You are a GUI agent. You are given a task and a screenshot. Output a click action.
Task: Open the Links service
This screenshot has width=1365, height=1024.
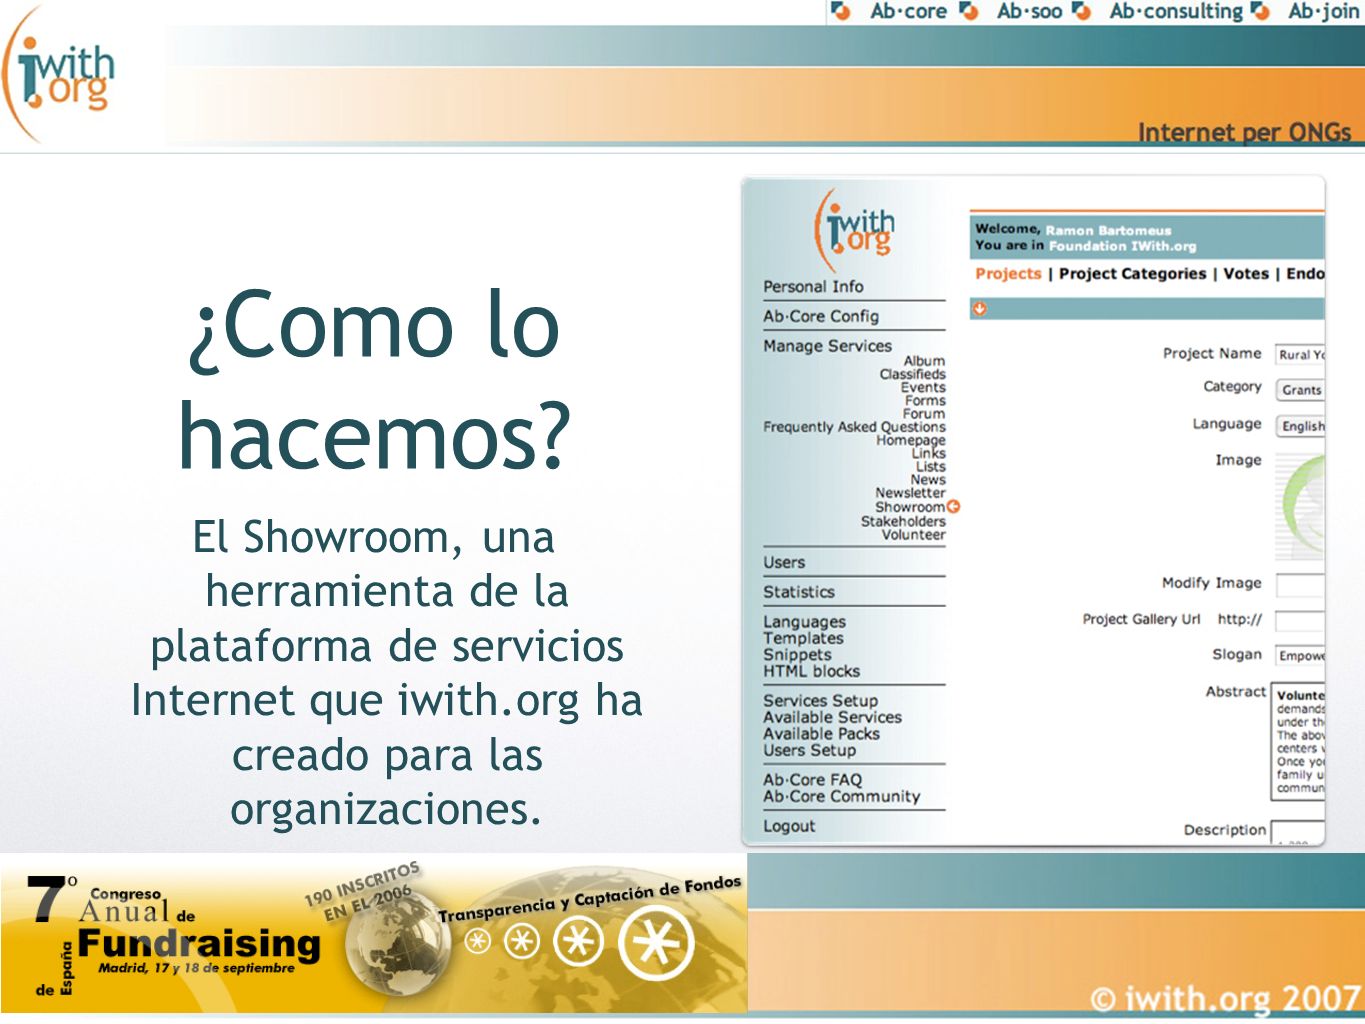tap(929, 453)
